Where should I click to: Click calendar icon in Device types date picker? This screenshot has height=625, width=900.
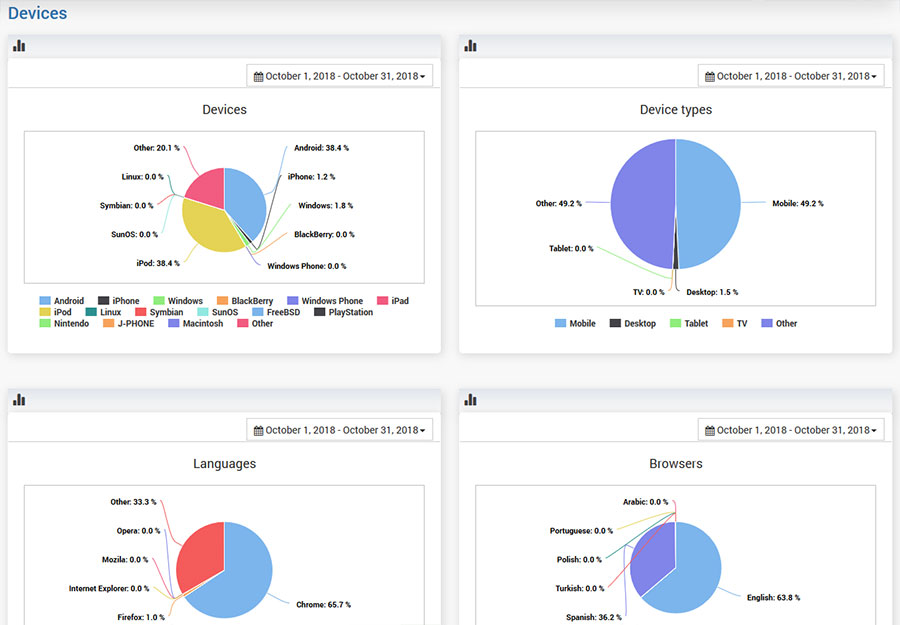[x=710, y=77]
